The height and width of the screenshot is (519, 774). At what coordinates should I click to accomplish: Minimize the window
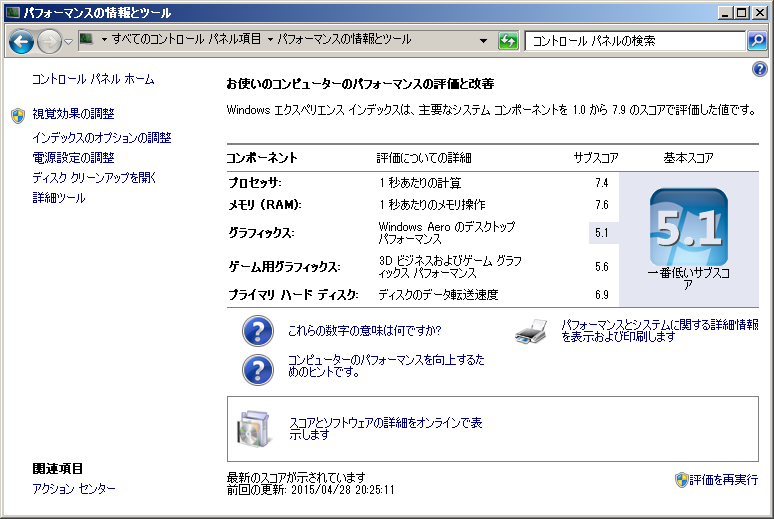pyautogui.click(x=724, y=12)
